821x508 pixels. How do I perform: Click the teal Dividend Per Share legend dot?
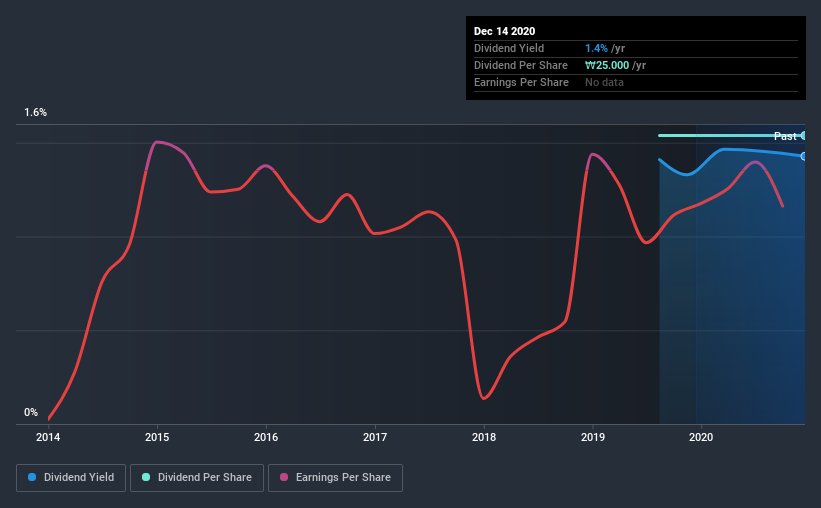146,477
